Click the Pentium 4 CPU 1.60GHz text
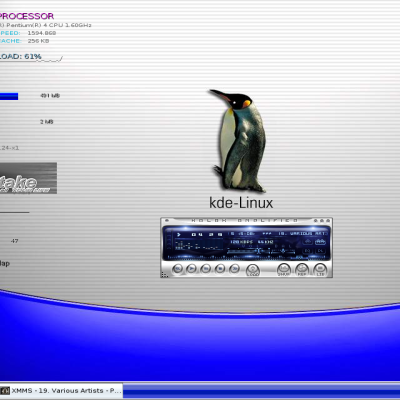This screenshot has width=400, height=400. pyautogui.click(x=45, y=25)
